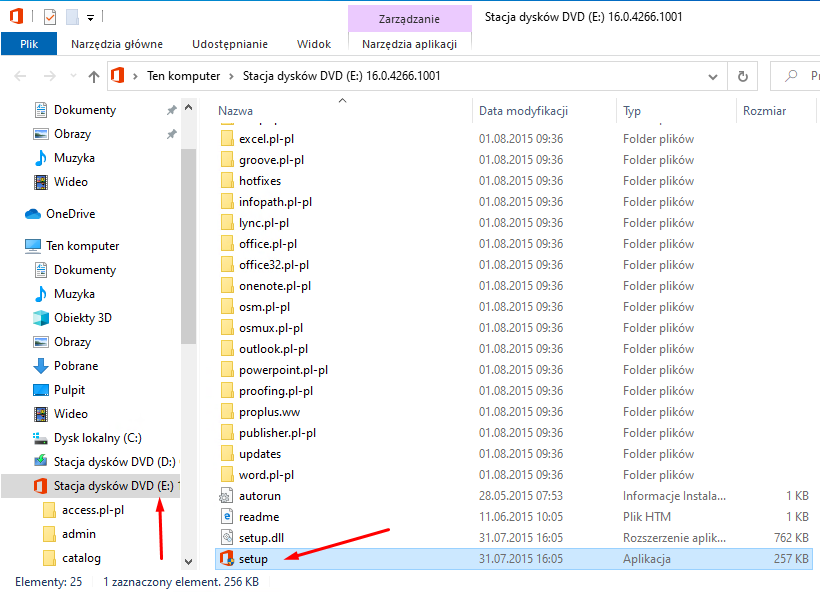The image size is (820, 592).
Task: Click the navigation pane scroll up arrow
Action: click(189, 107)
